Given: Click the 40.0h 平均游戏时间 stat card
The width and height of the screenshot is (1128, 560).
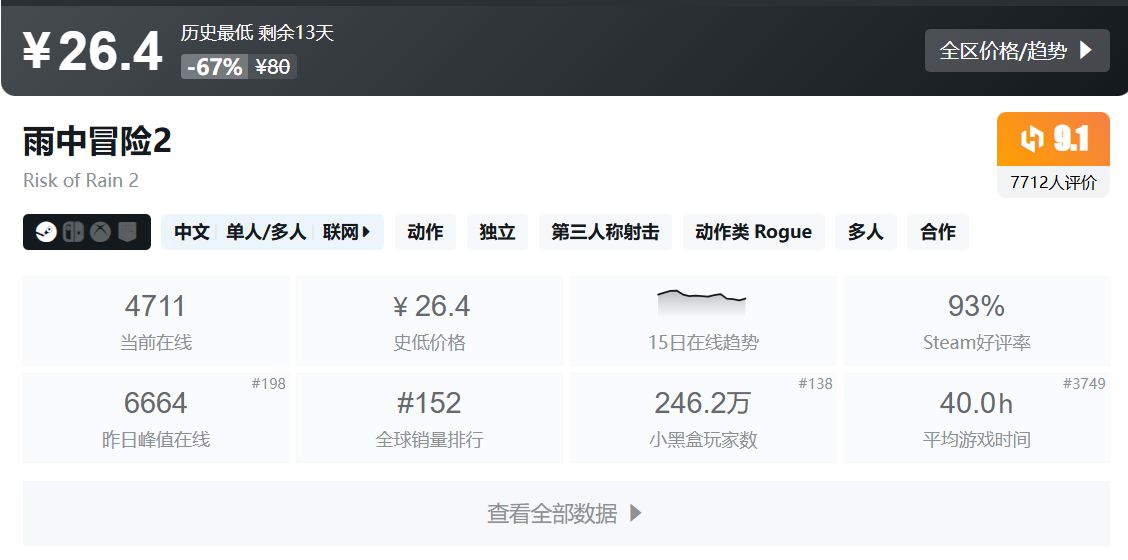Looking at the screenshot, I should (976, 417).
